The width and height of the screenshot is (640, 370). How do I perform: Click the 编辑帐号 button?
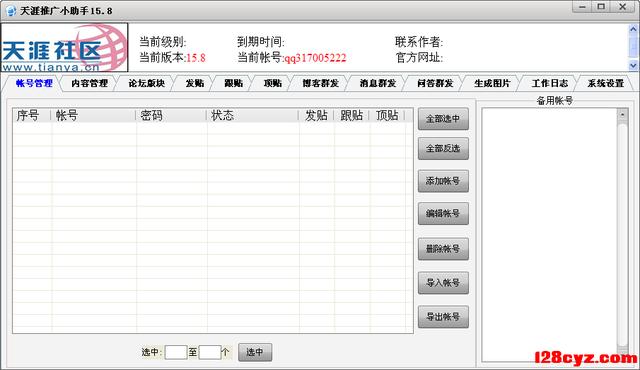coord(443,213)
